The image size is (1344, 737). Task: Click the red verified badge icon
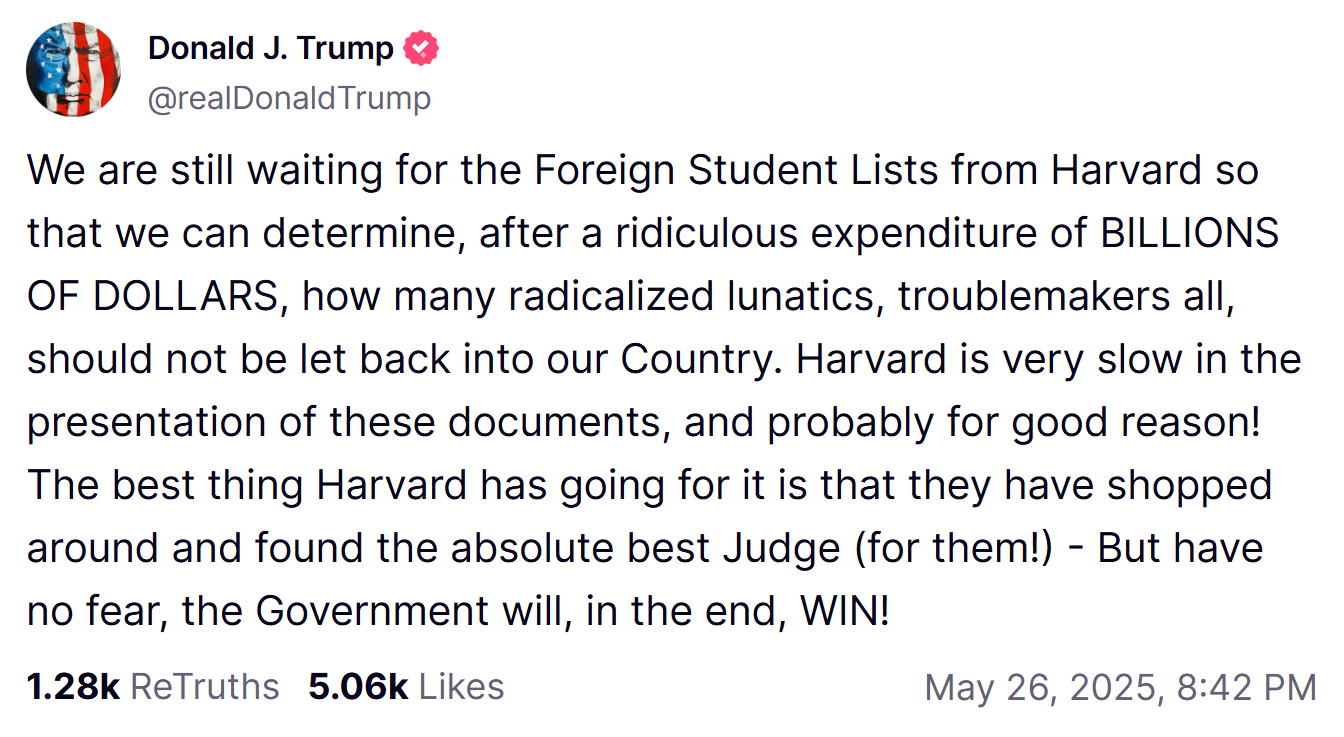tap(421, 48)
